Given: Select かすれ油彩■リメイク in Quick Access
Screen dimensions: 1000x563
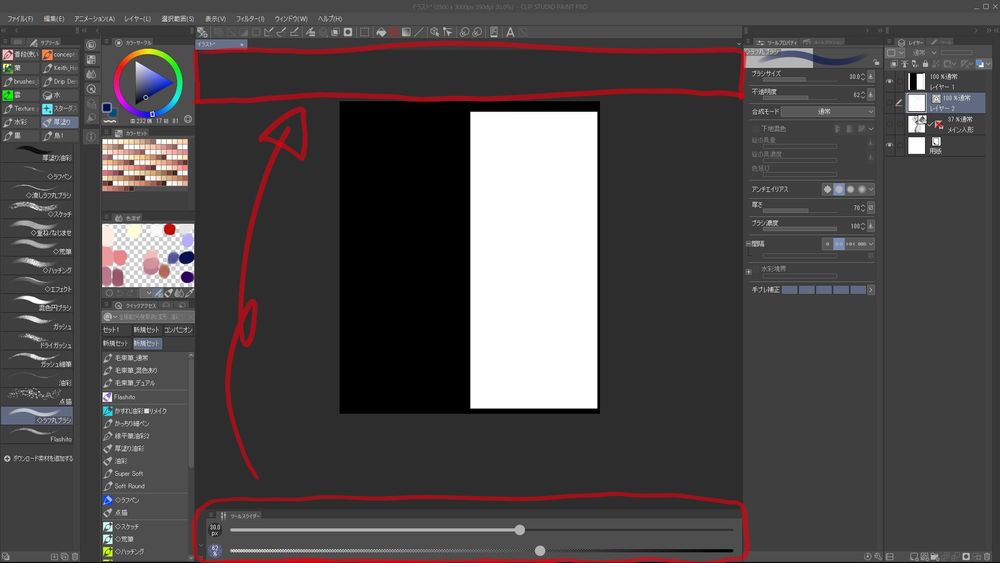Looking at the screenshot, I should click(140, 411).
